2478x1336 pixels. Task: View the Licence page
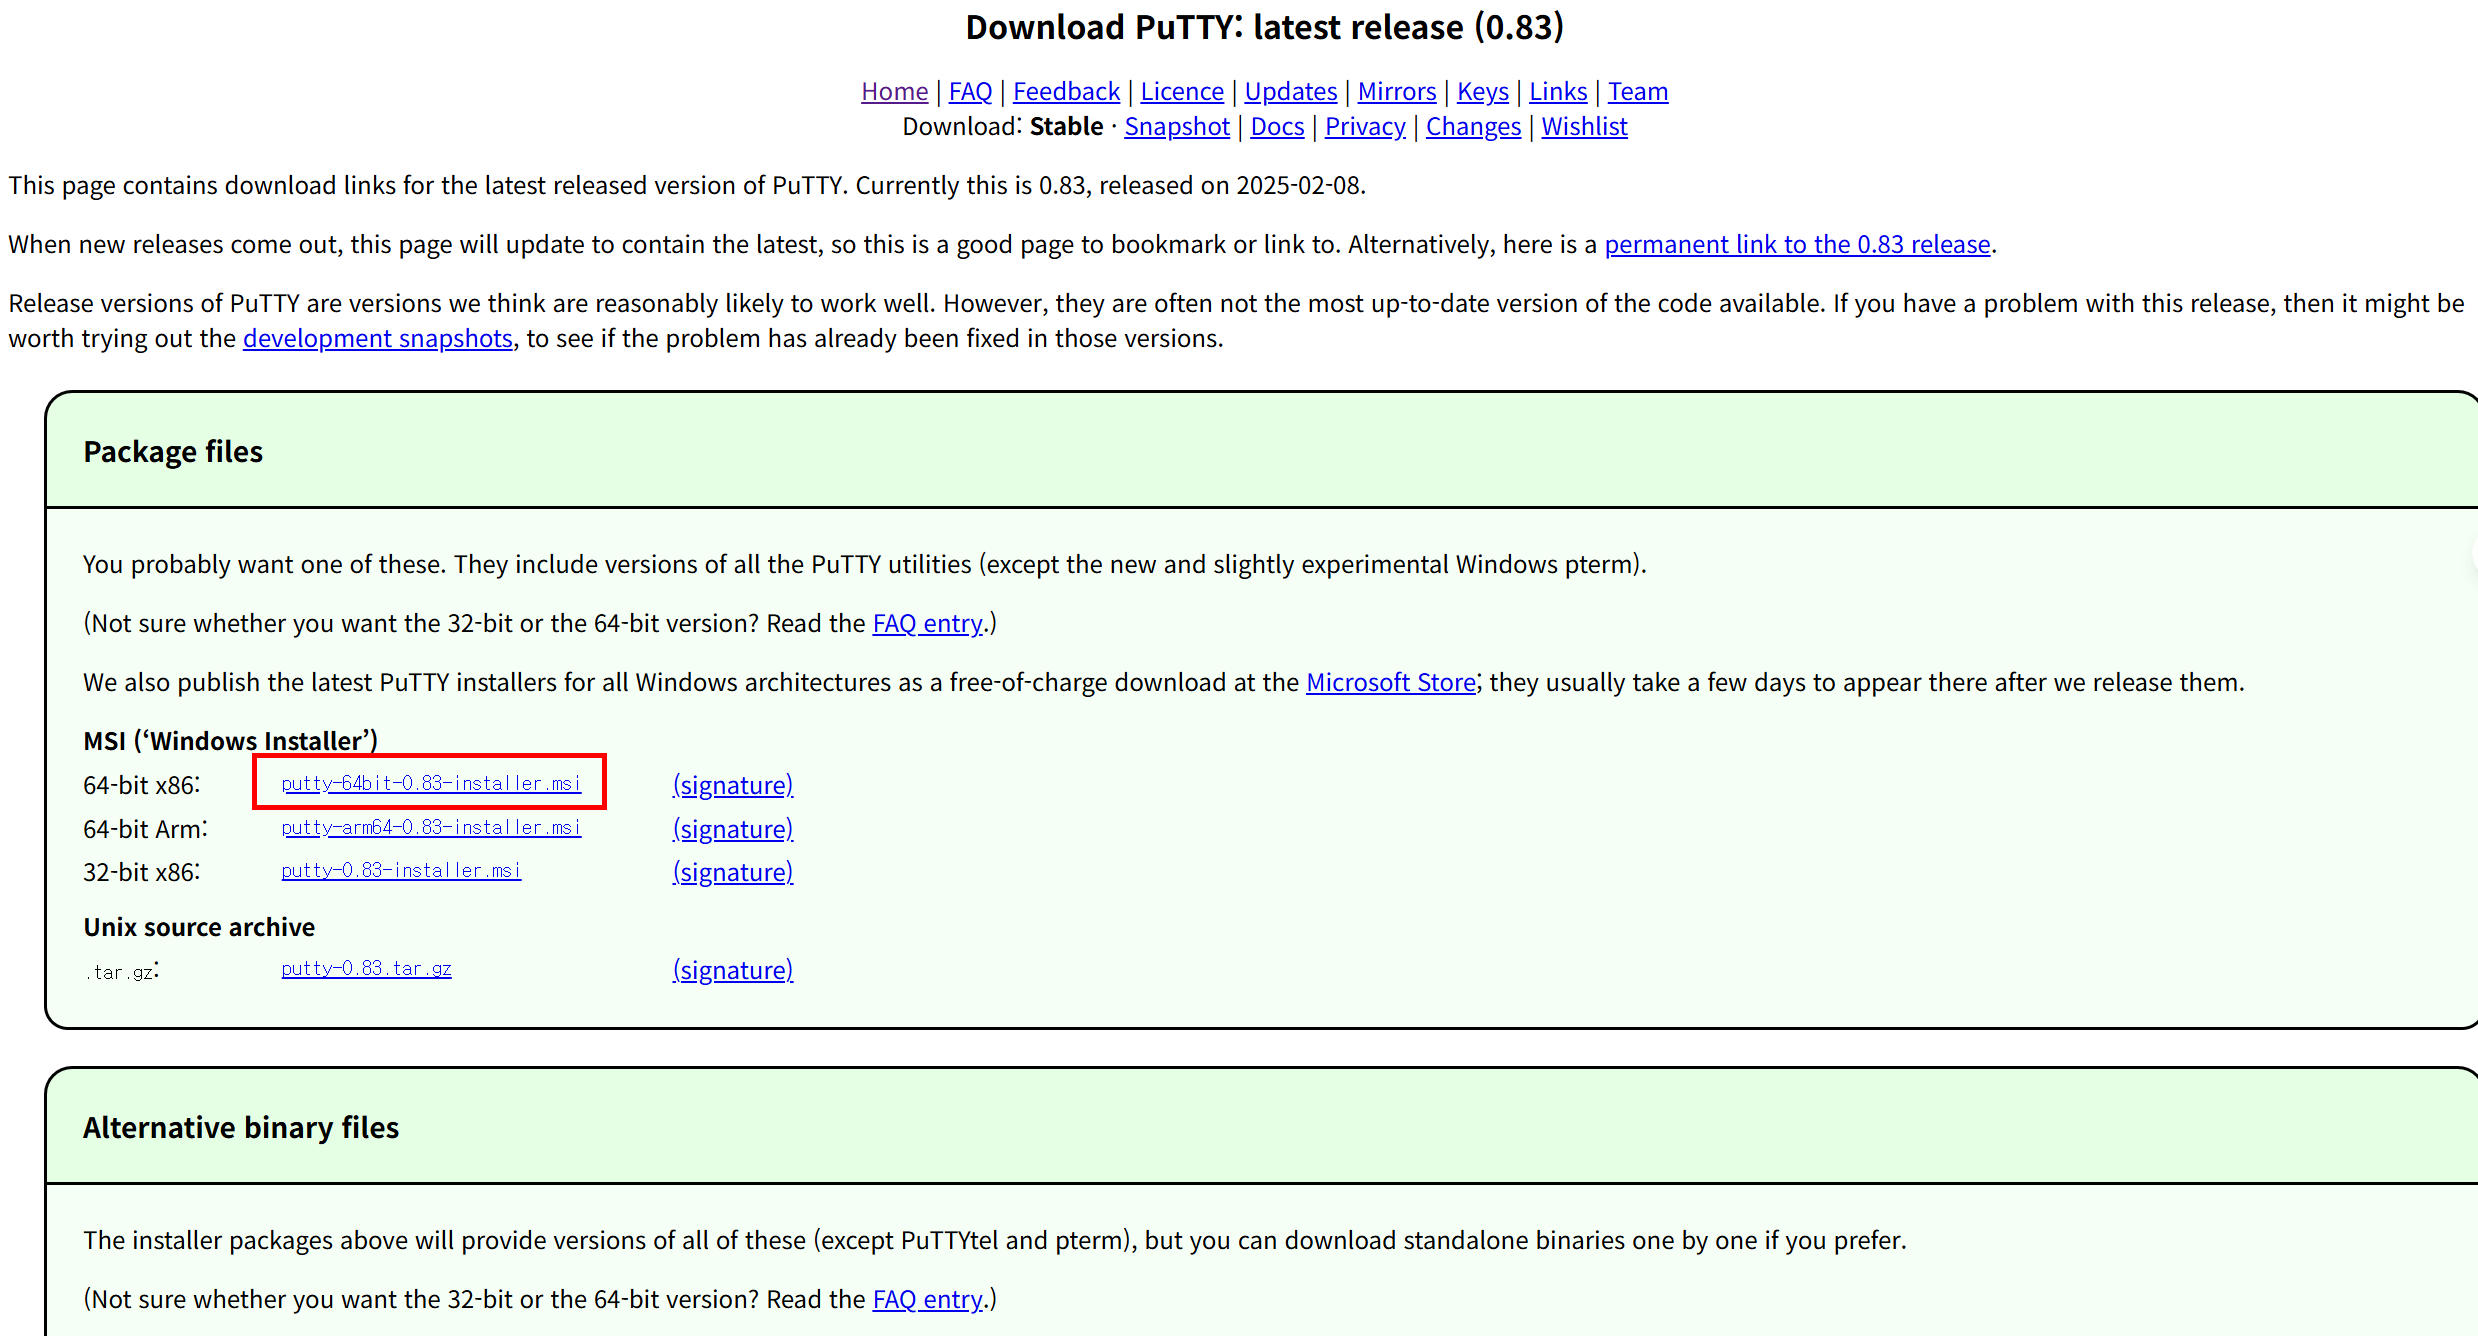[1182, 91]
